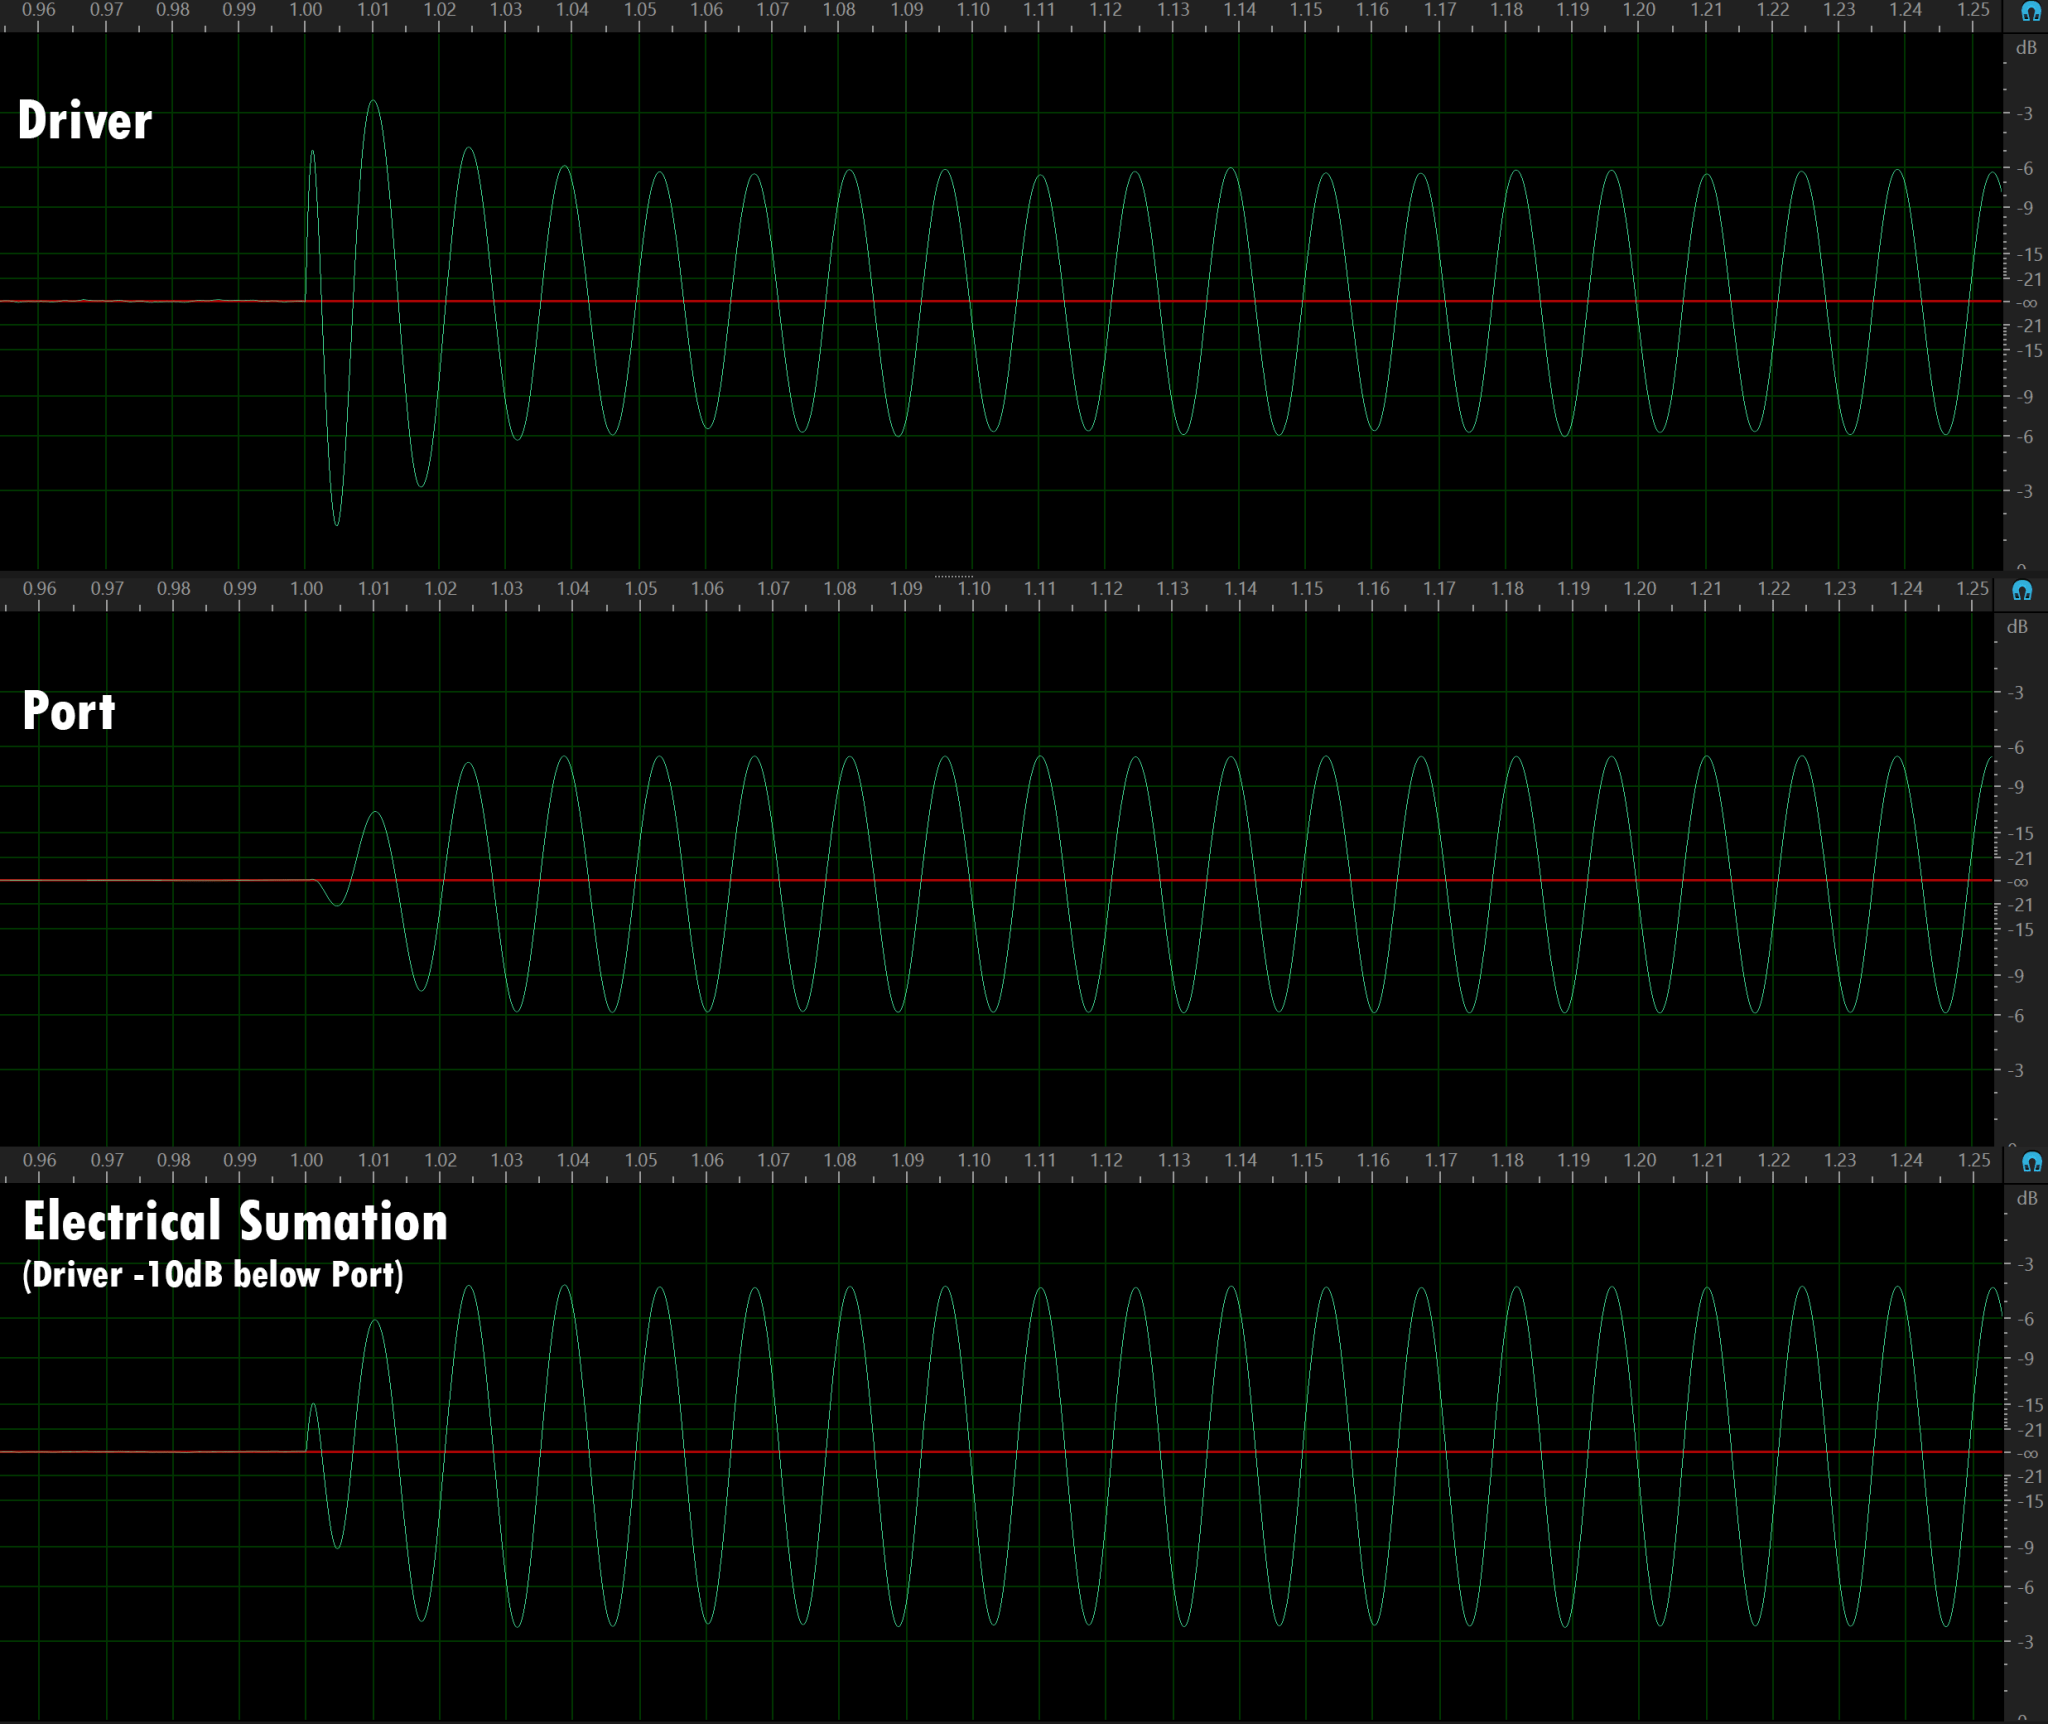Viewport: 2048px width, 1724px height.
Task: Click the 1.05 mark on Port's time ruler
Action: tap(641, 589)
